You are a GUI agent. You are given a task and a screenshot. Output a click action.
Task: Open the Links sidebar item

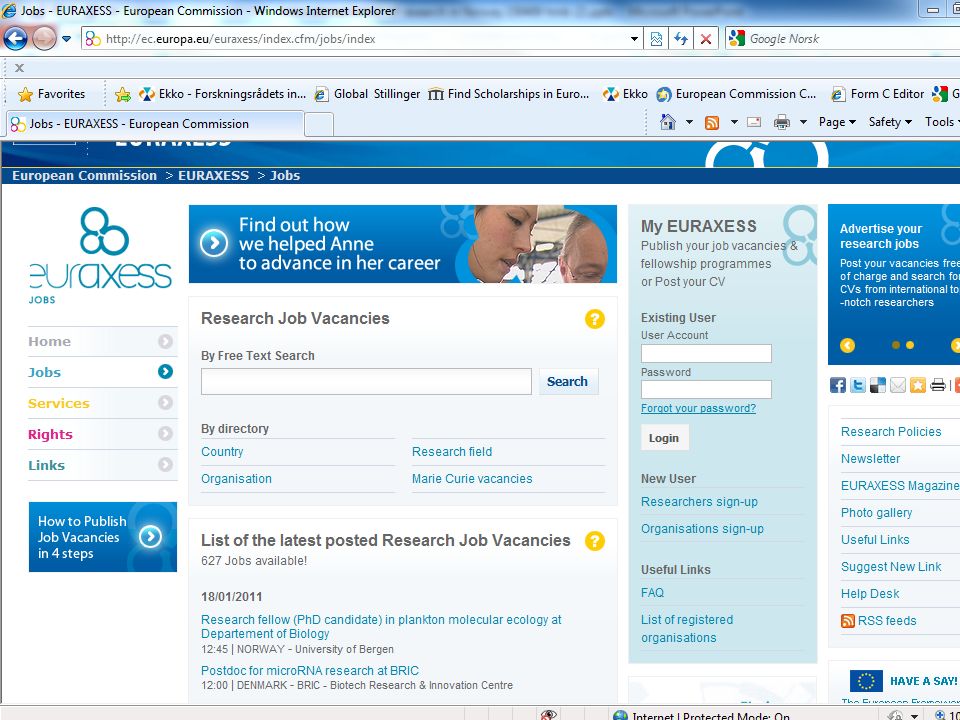pos(102,465)
